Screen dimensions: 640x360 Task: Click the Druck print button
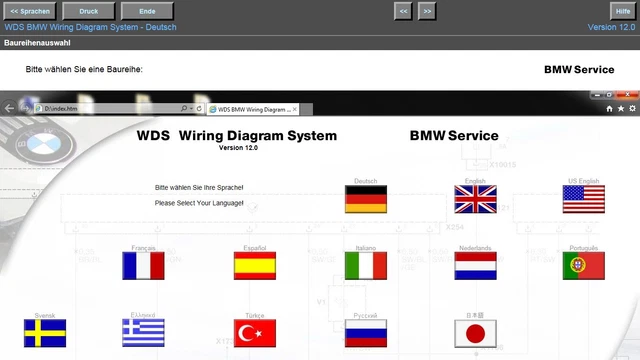pyautogui.click(x=89, y=11)
